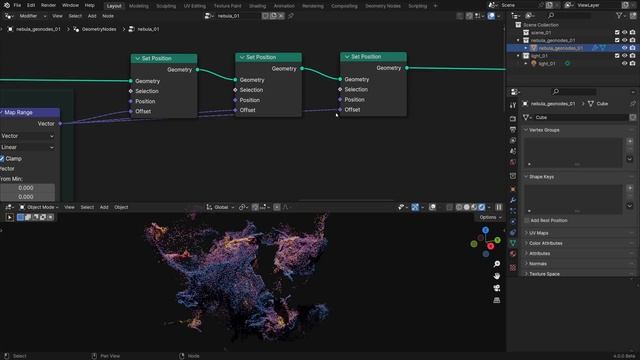This screenshot has width=640, height=360.
Task: Hide the highlighted nebula_geonodes_01 object eye
Action: pos(624,48)
